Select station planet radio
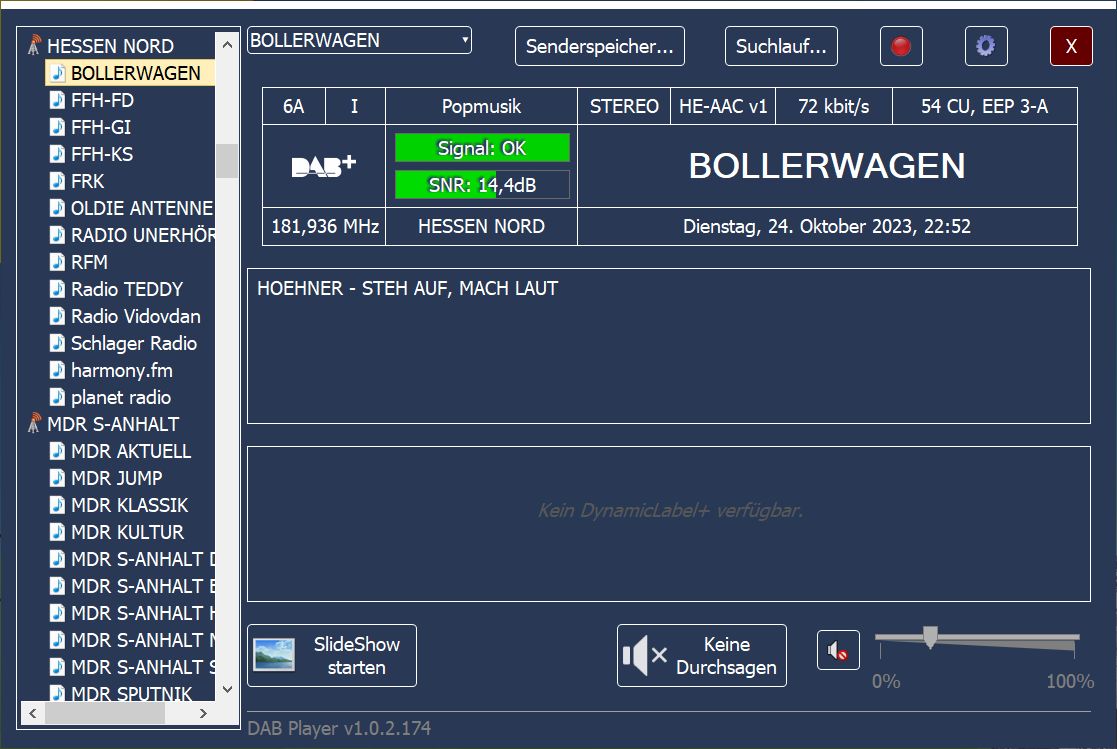Image resolution: width=1117 pixels, height=749 pixels. 121,398
